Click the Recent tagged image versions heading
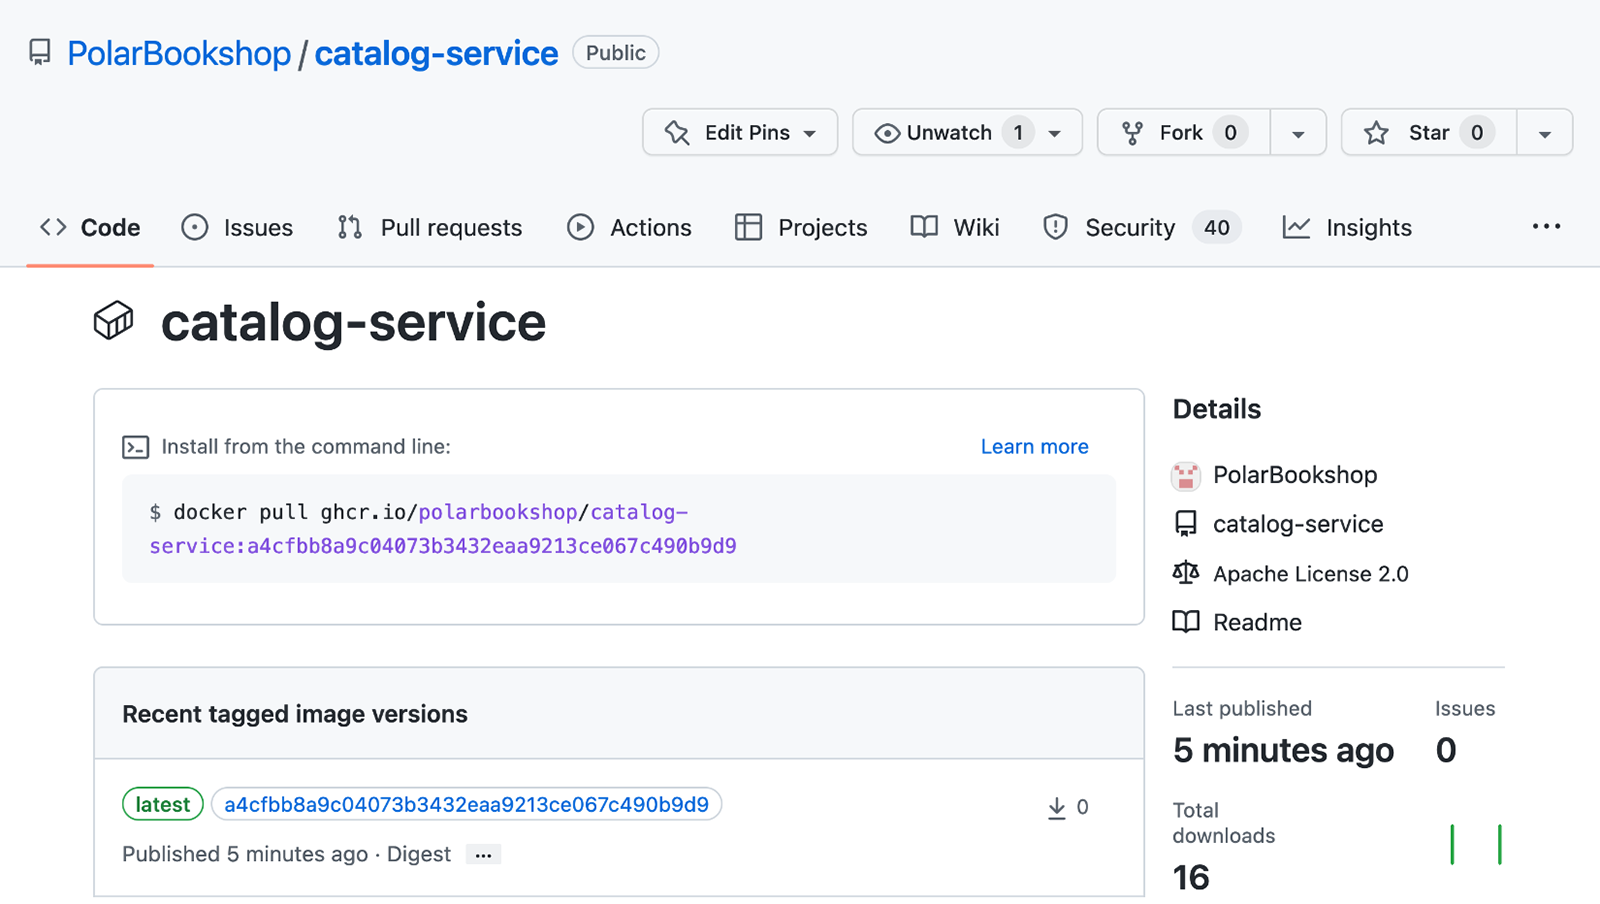Viewport: 1600px width, 904px height. (295, 714)
